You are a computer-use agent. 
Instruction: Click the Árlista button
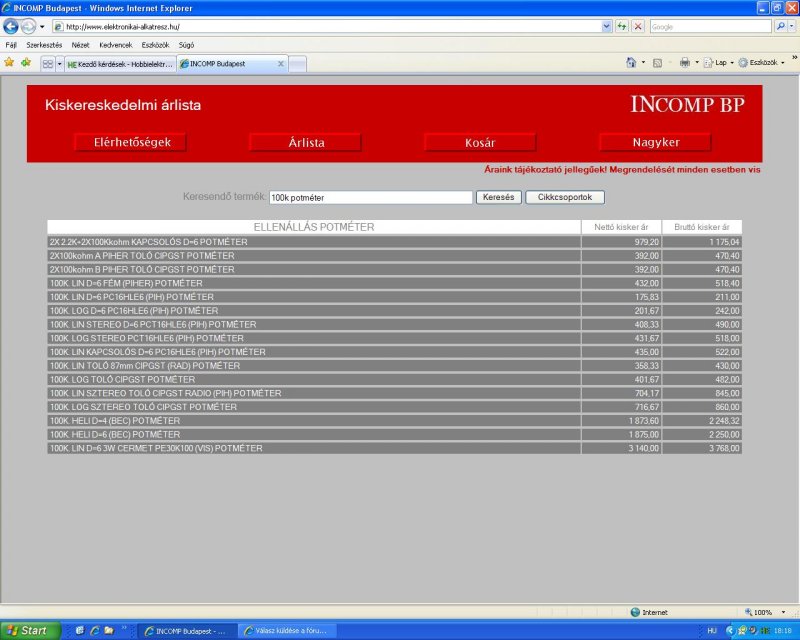306,142
